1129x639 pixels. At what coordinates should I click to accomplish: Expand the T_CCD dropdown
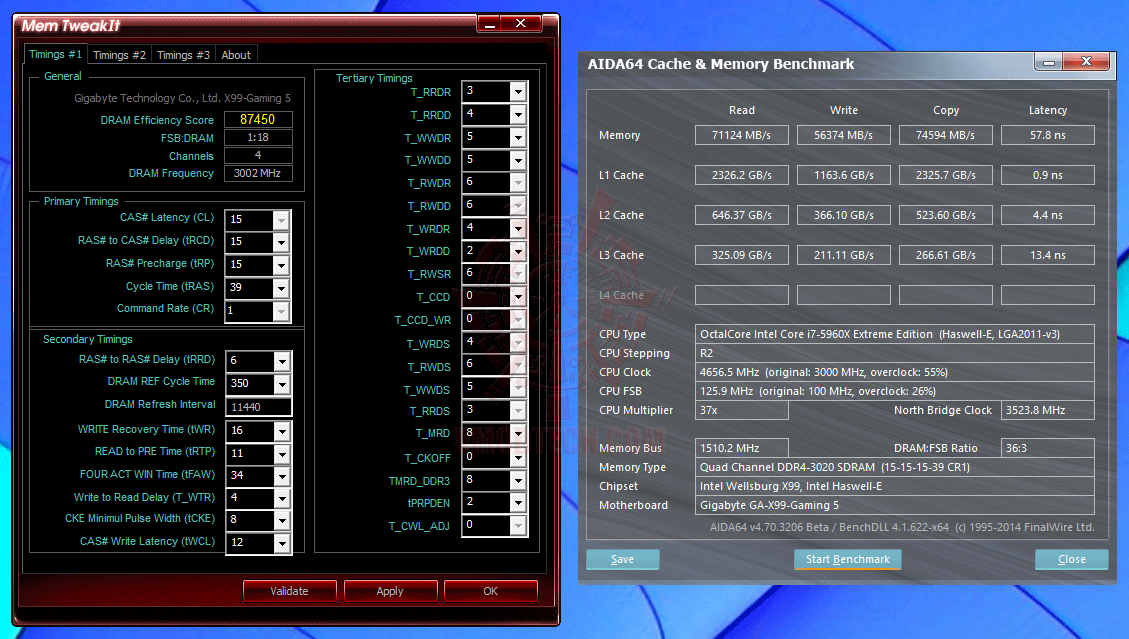point(518,297)
